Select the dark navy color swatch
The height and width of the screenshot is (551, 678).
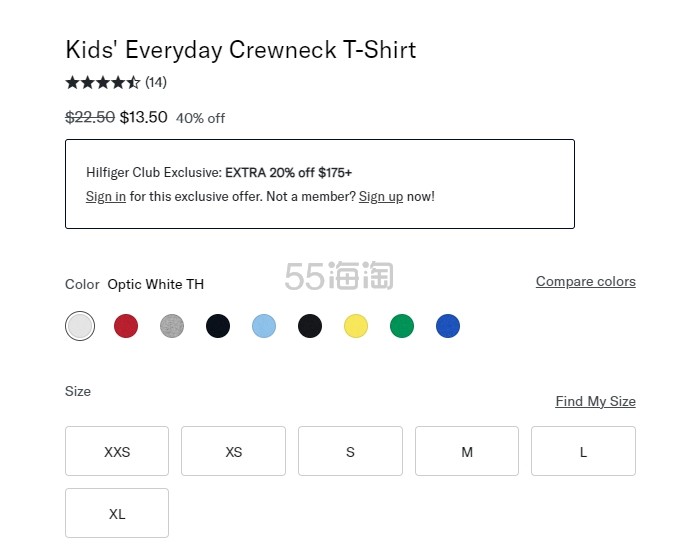(218, 326)
